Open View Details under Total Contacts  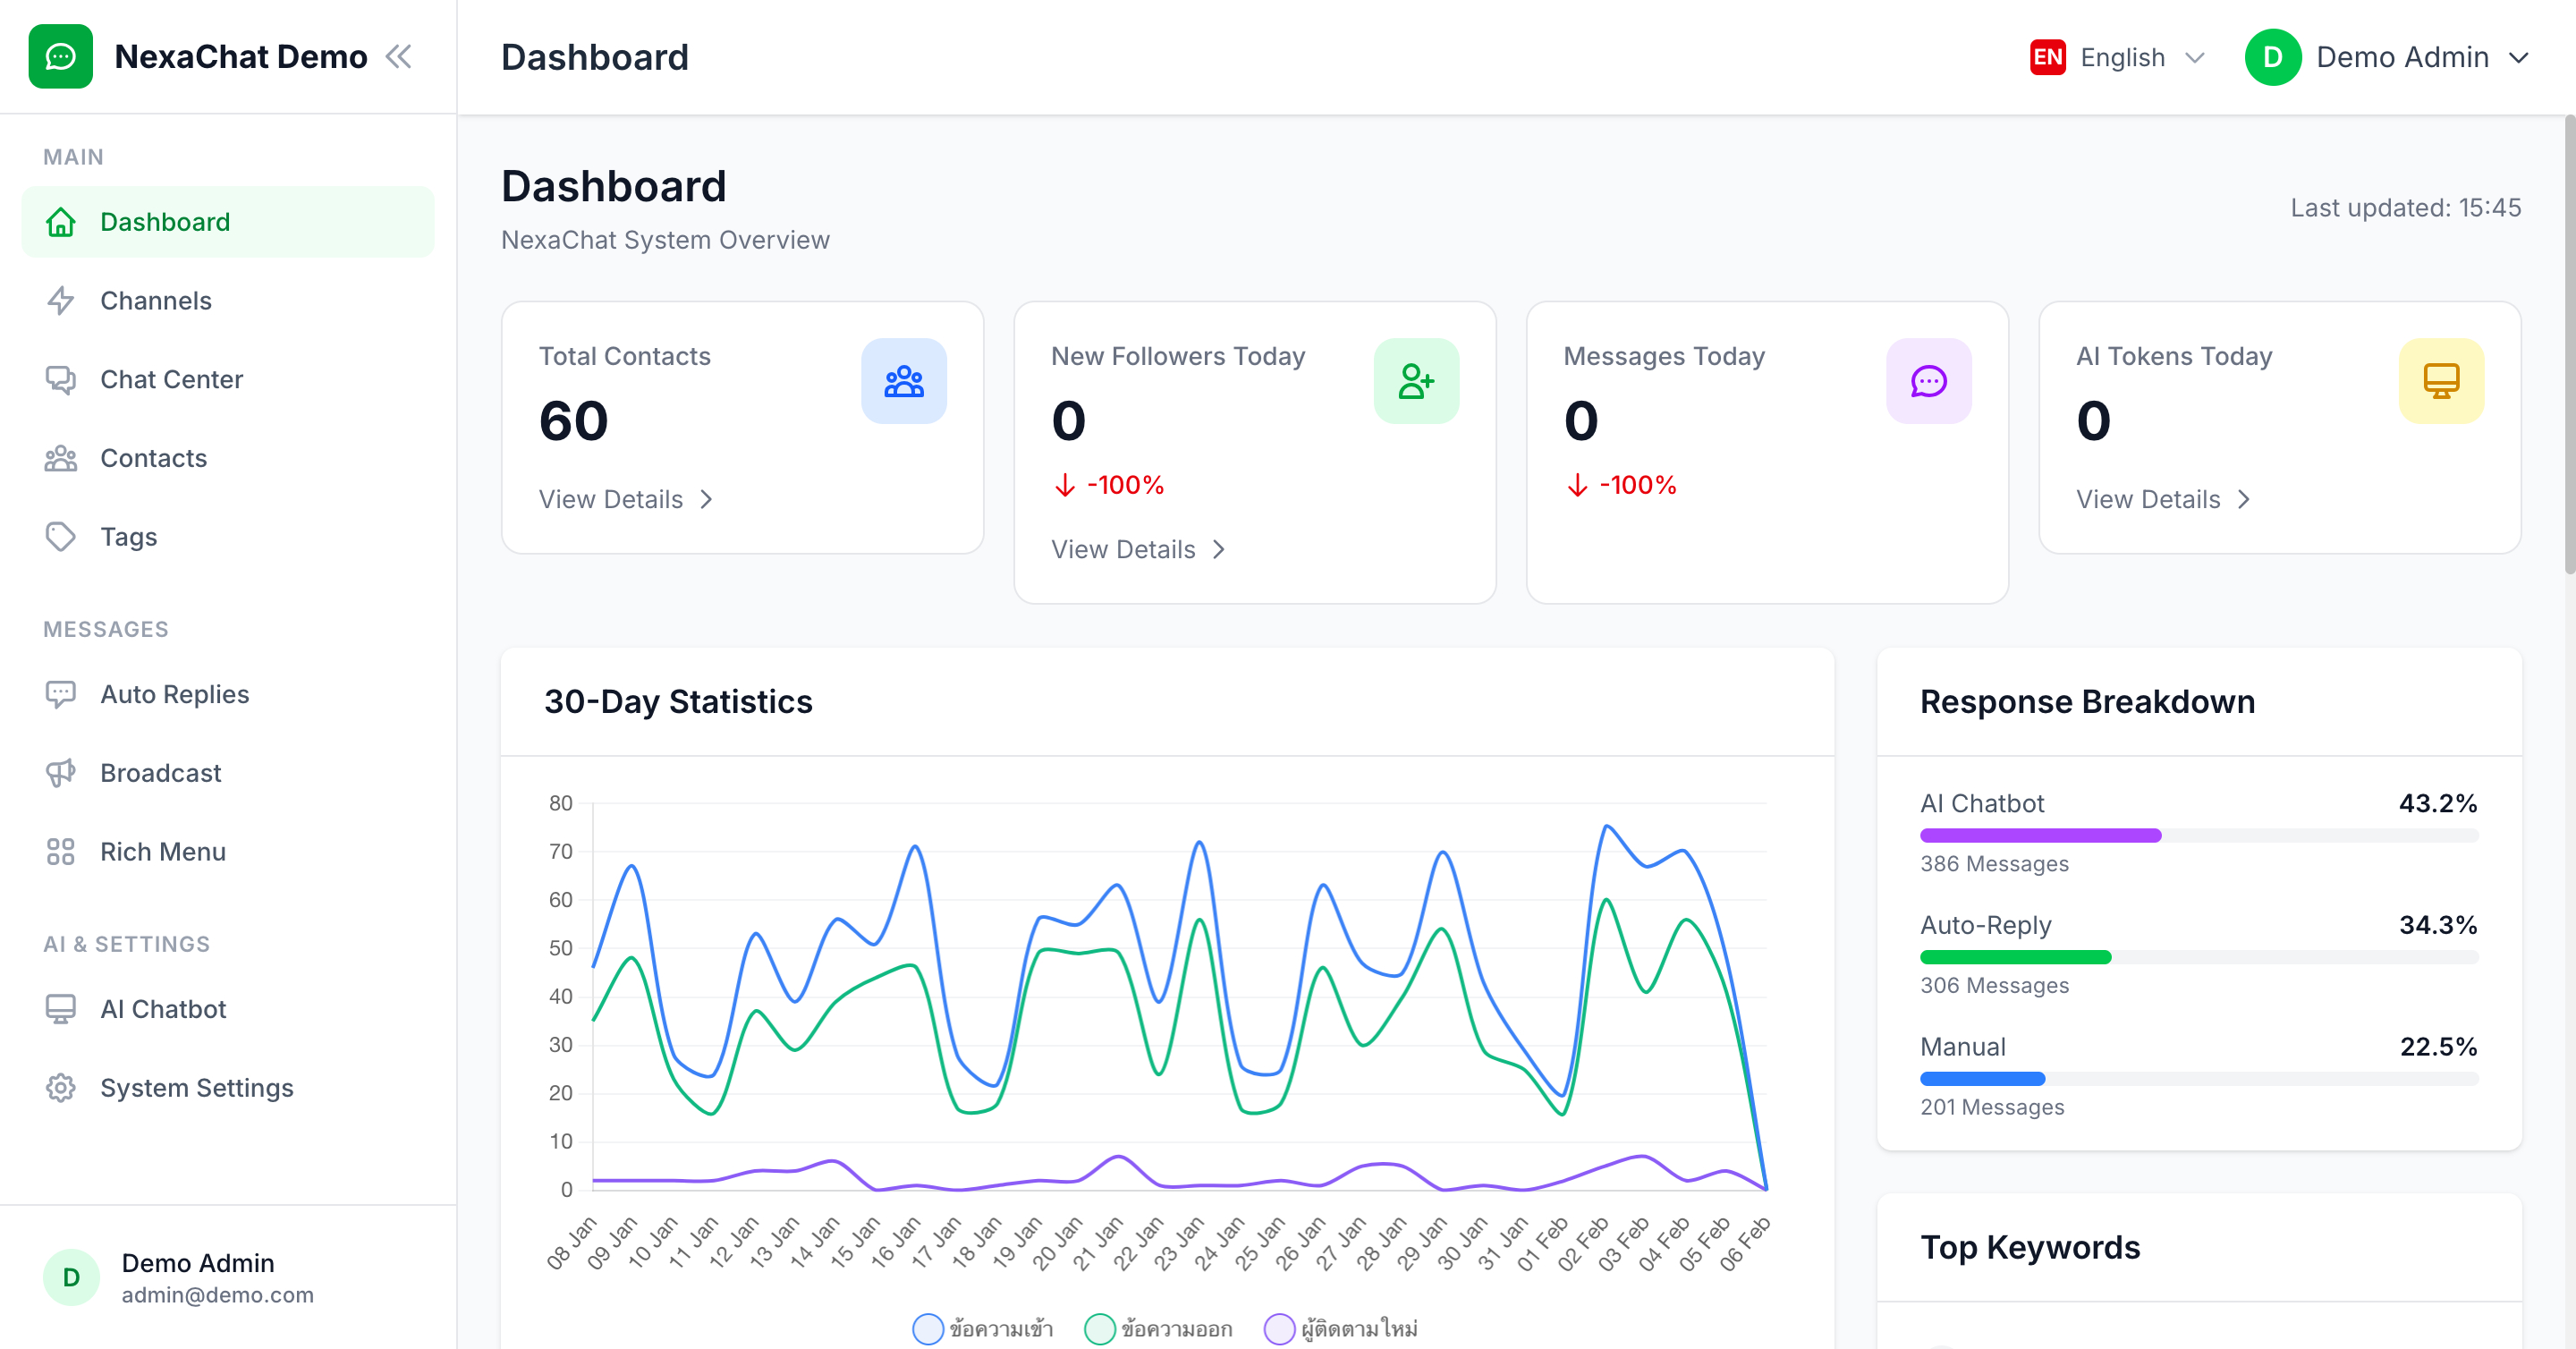(x=626, y=499)
